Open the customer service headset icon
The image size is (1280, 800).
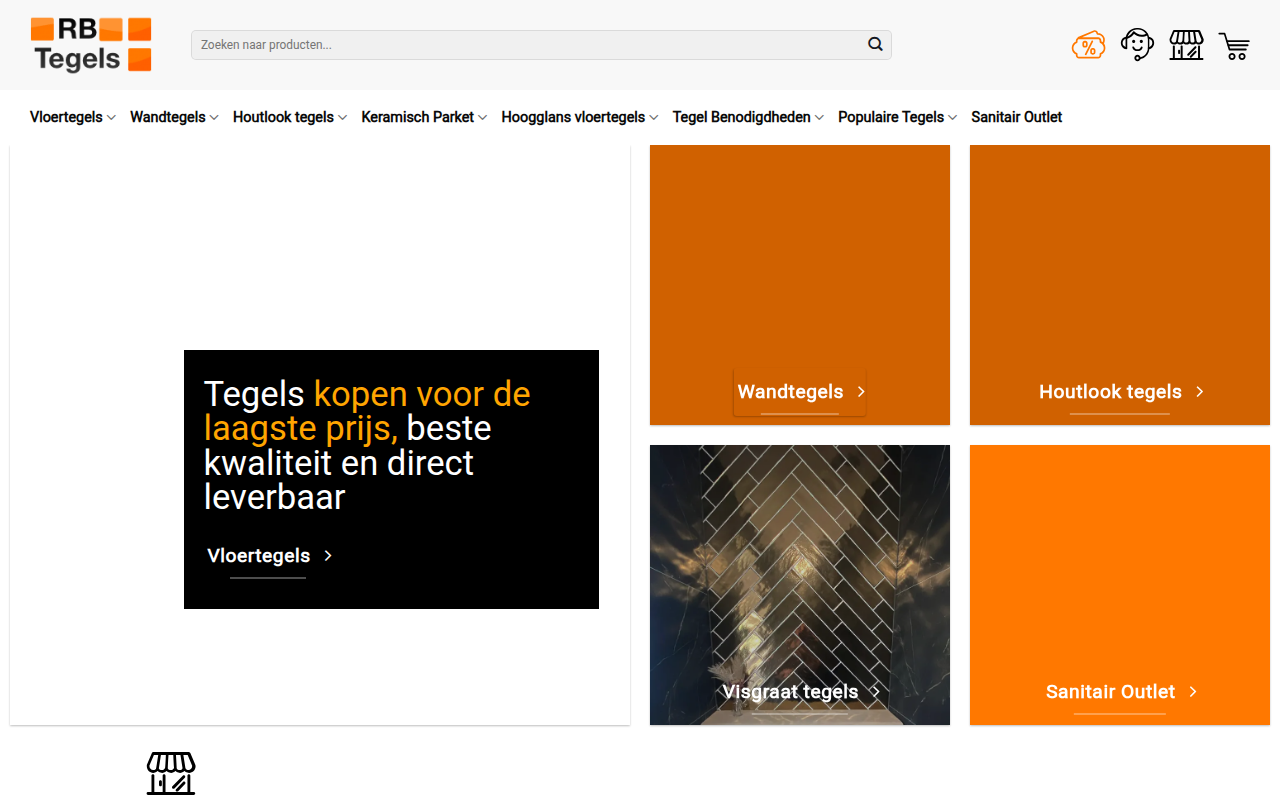1137,45
